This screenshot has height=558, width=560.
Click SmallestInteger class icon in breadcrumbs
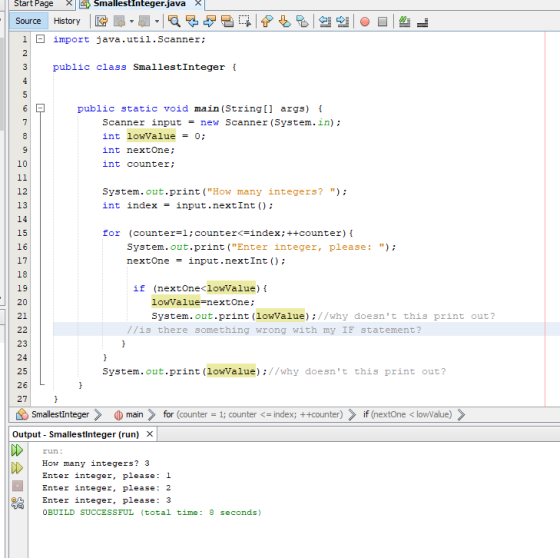[22, 414]
